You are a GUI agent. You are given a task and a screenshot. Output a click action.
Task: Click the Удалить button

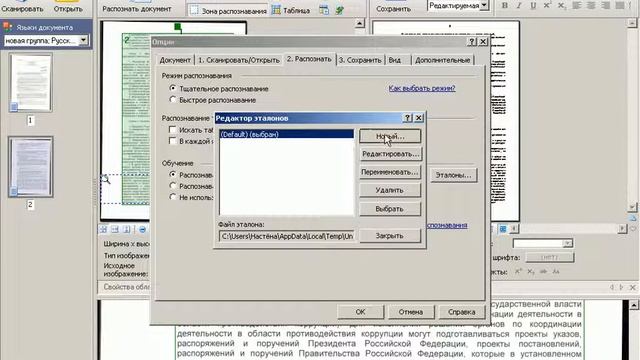coord(390,190)
